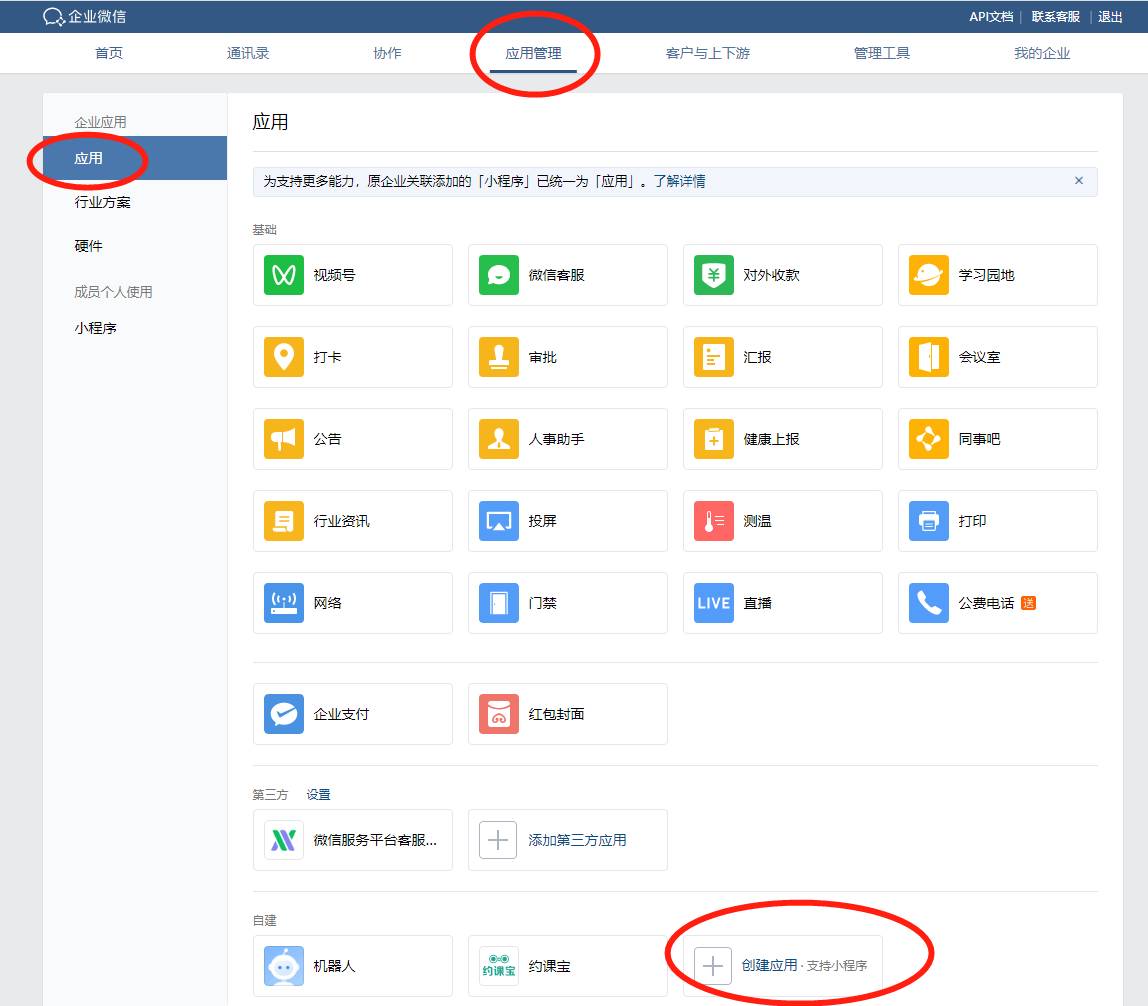Open the 投屏 screen-cast icon
The width and height of the screenshot is (1148, 1006).
coord(499,521)
